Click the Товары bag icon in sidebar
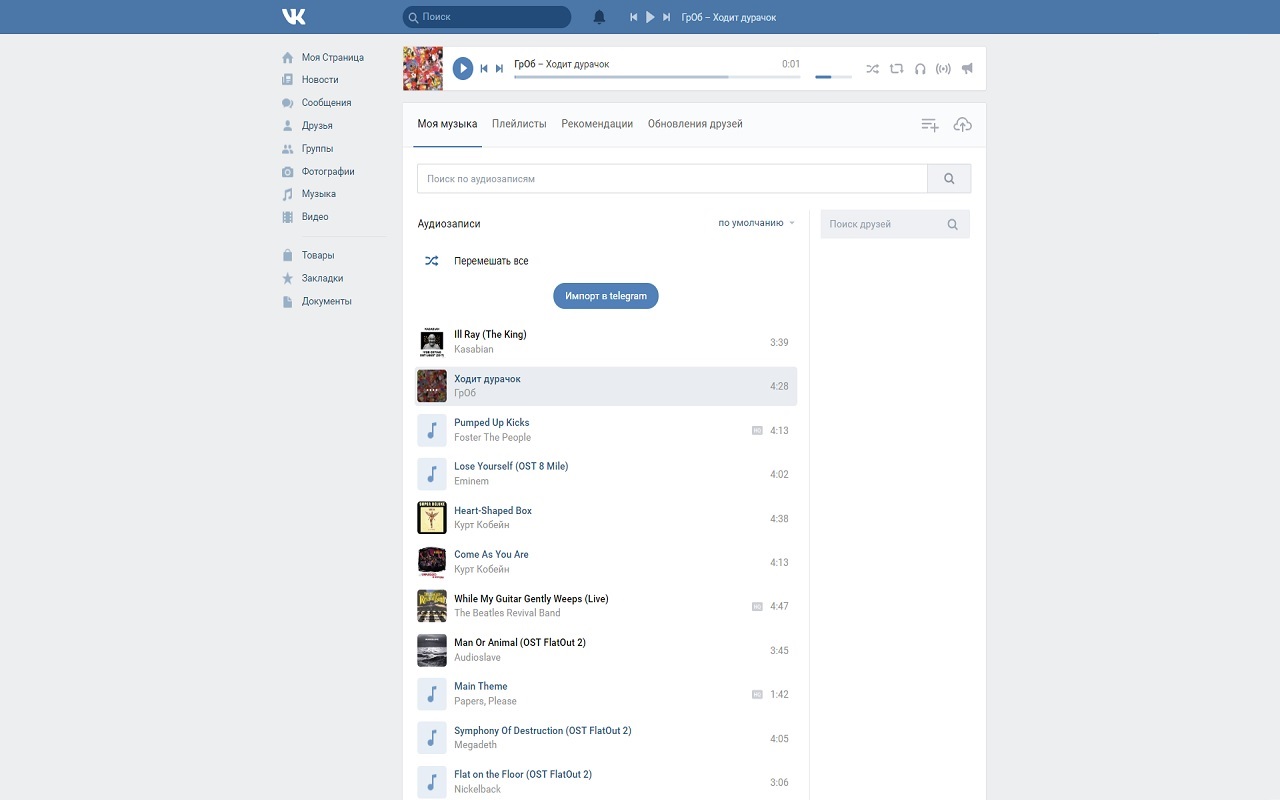Viewport: 1280px width, 800px height. coord(288,255)
